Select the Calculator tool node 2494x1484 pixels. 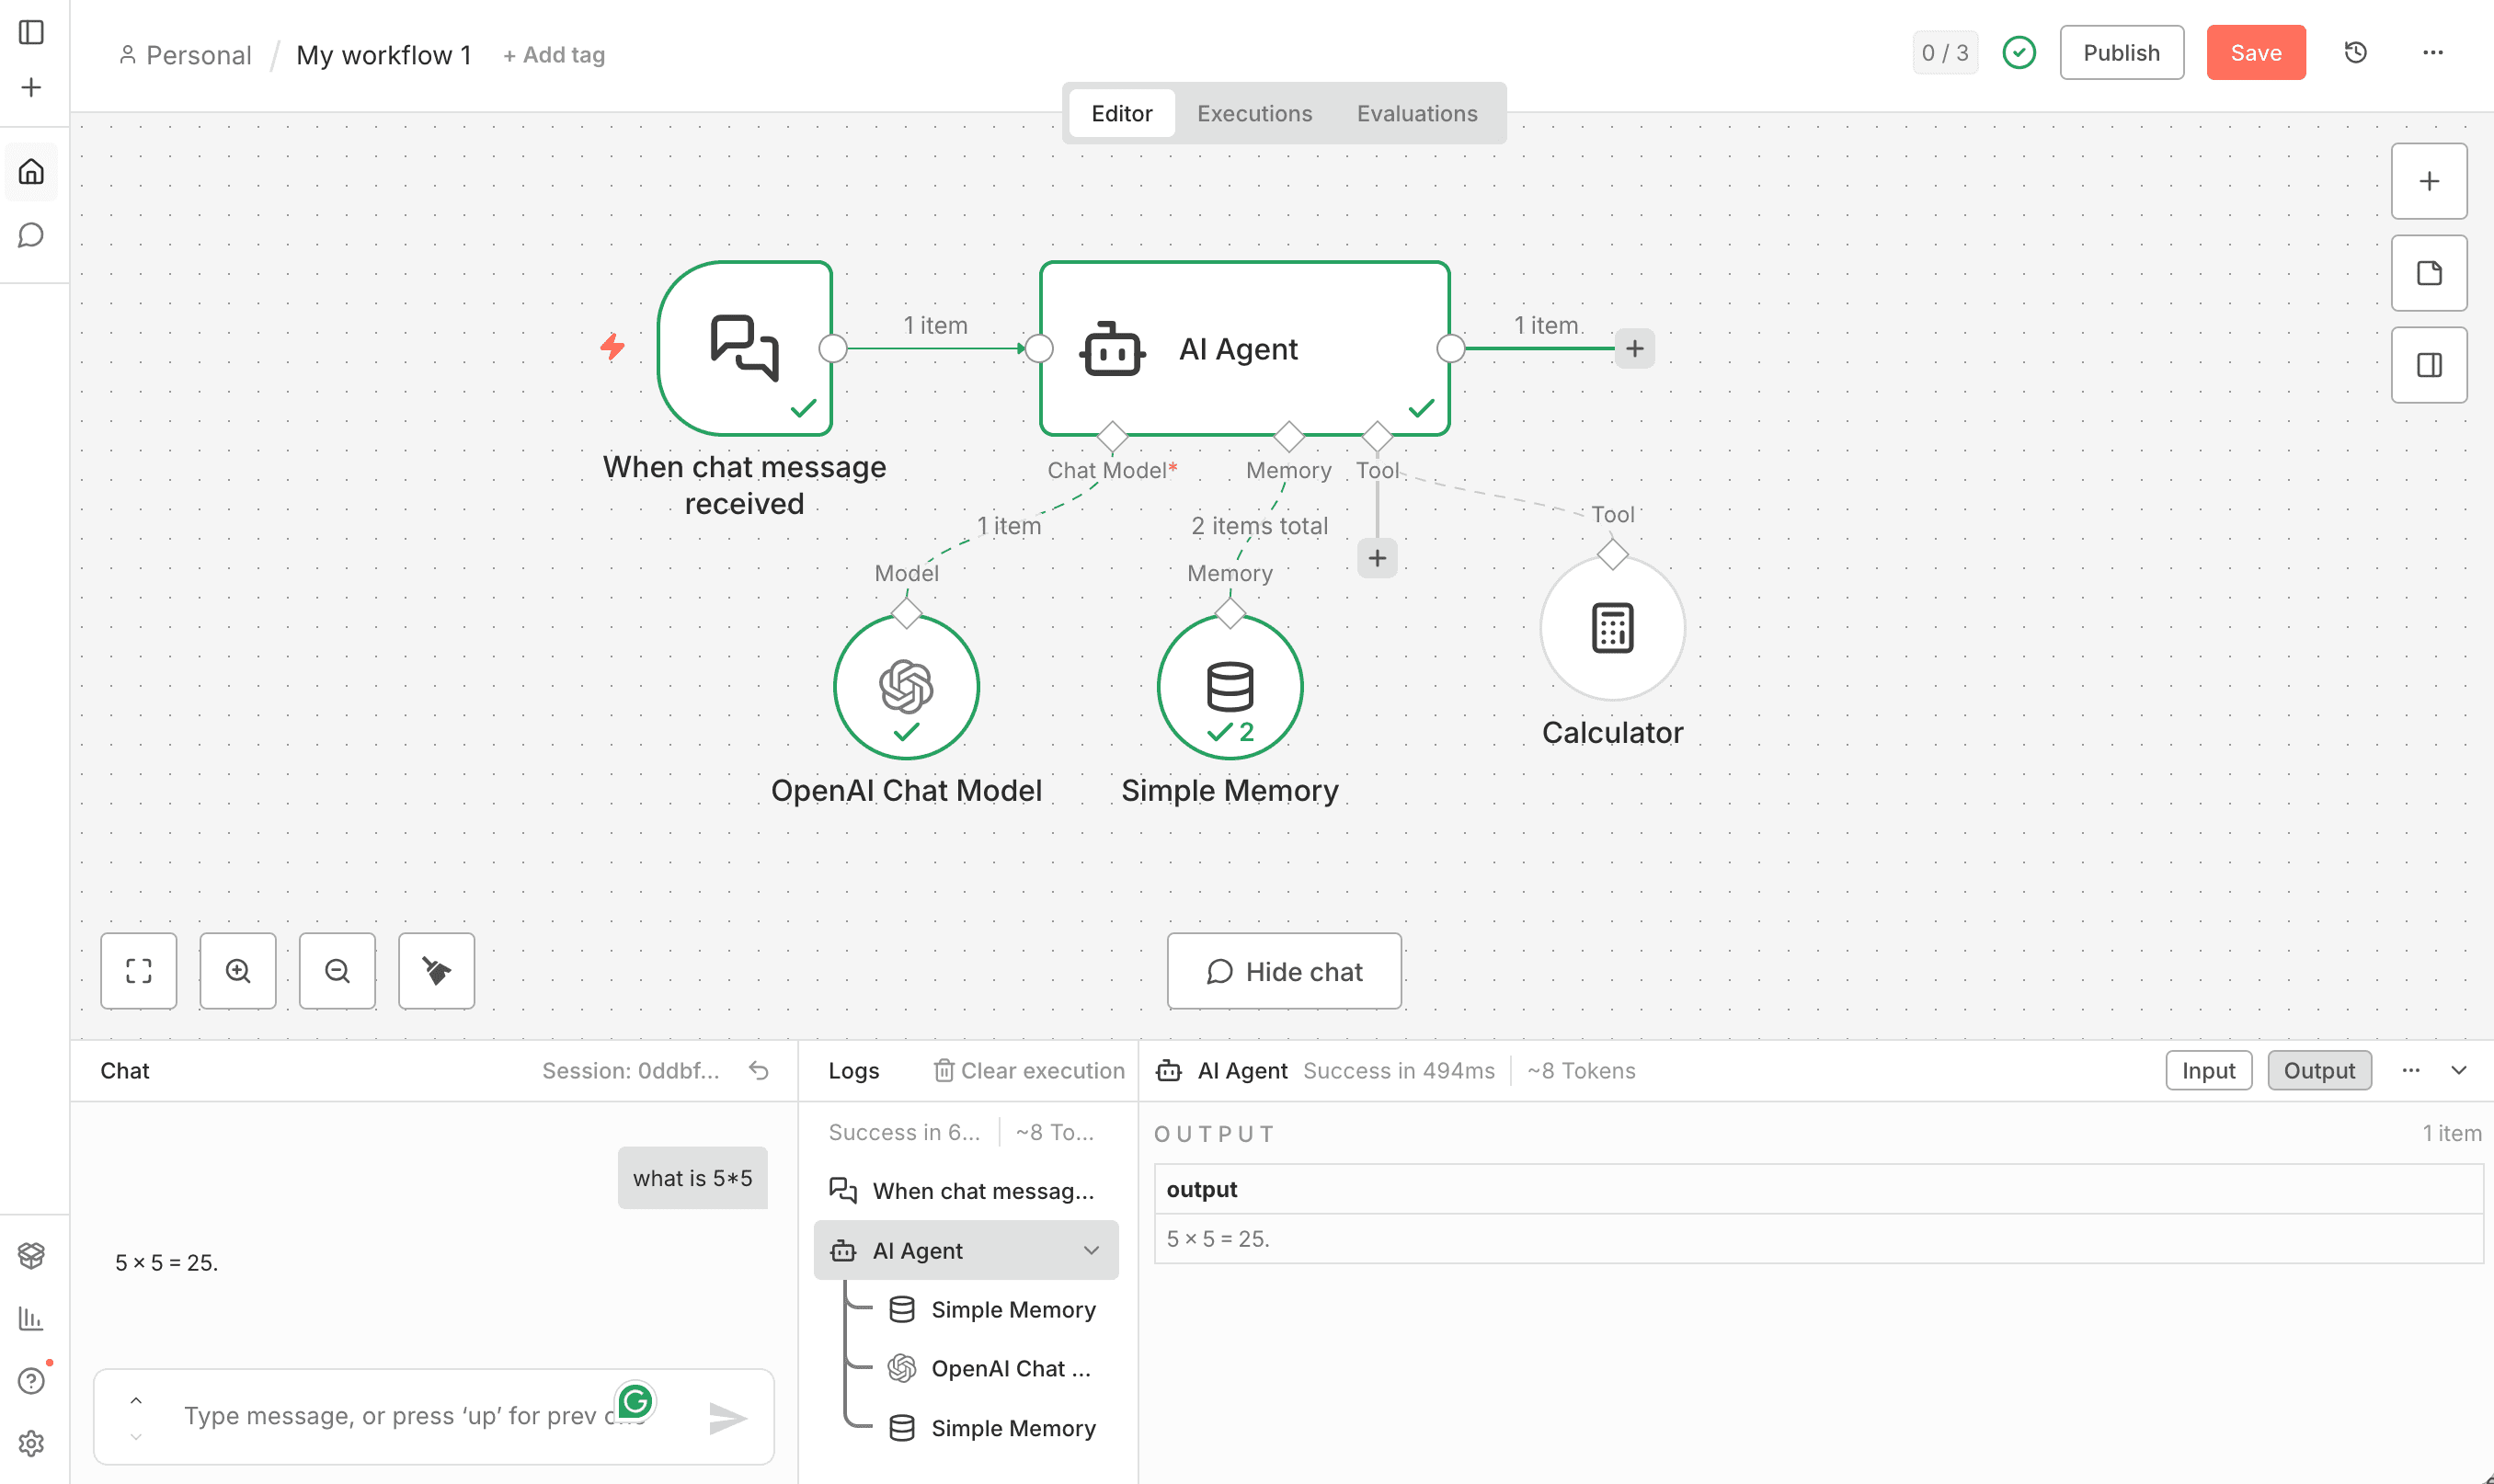(x=1611, y=627)
